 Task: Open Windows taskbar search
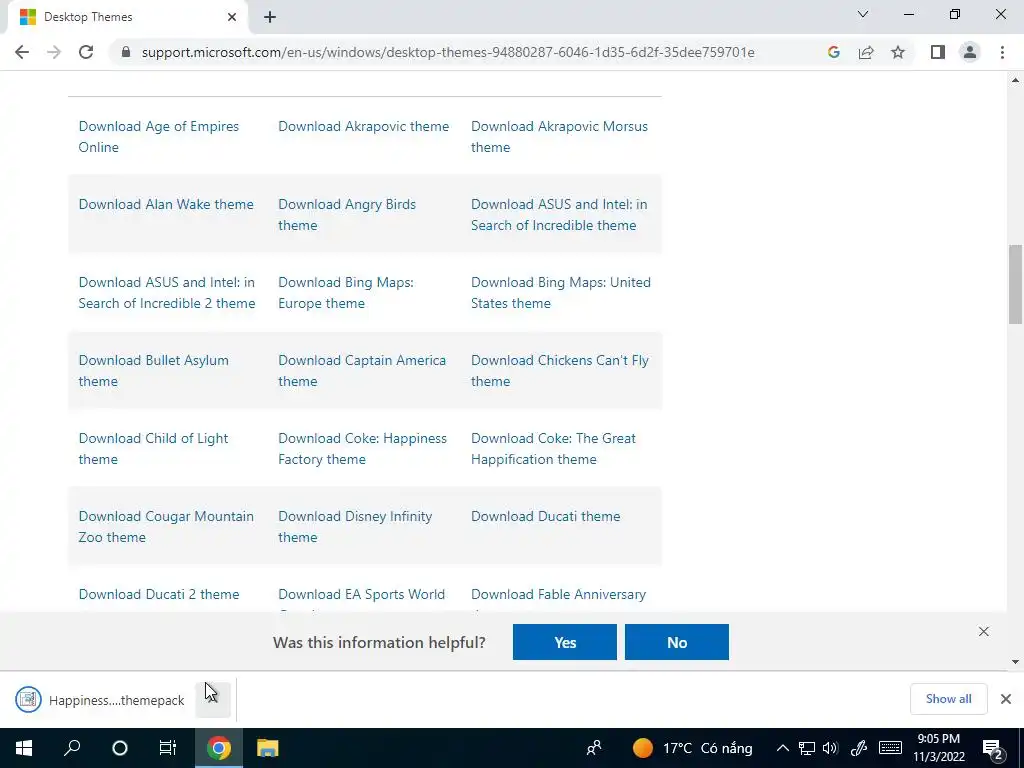tap(72, 748)
